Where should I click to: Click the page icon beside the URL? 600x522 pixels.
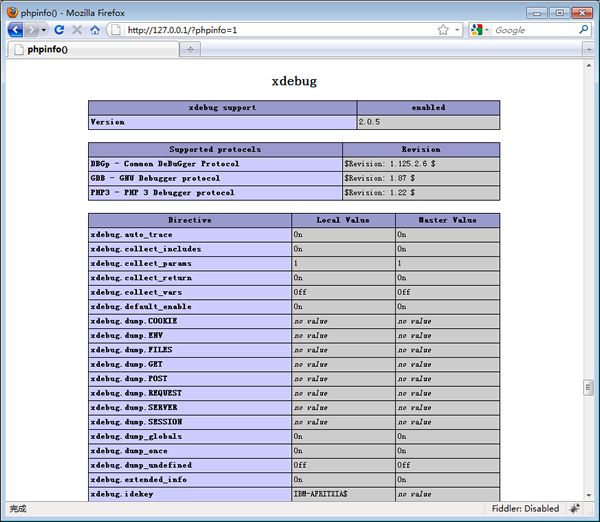point(116,30)
